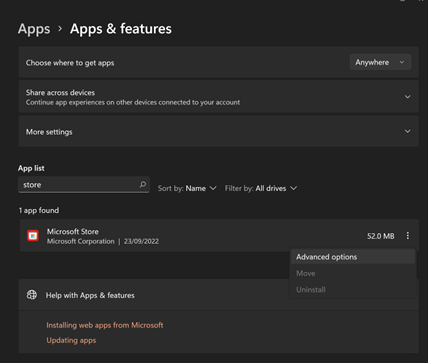428x363 pixels.
Task: Click the Microsoft Store app icon
Action: tap(33, 236)
